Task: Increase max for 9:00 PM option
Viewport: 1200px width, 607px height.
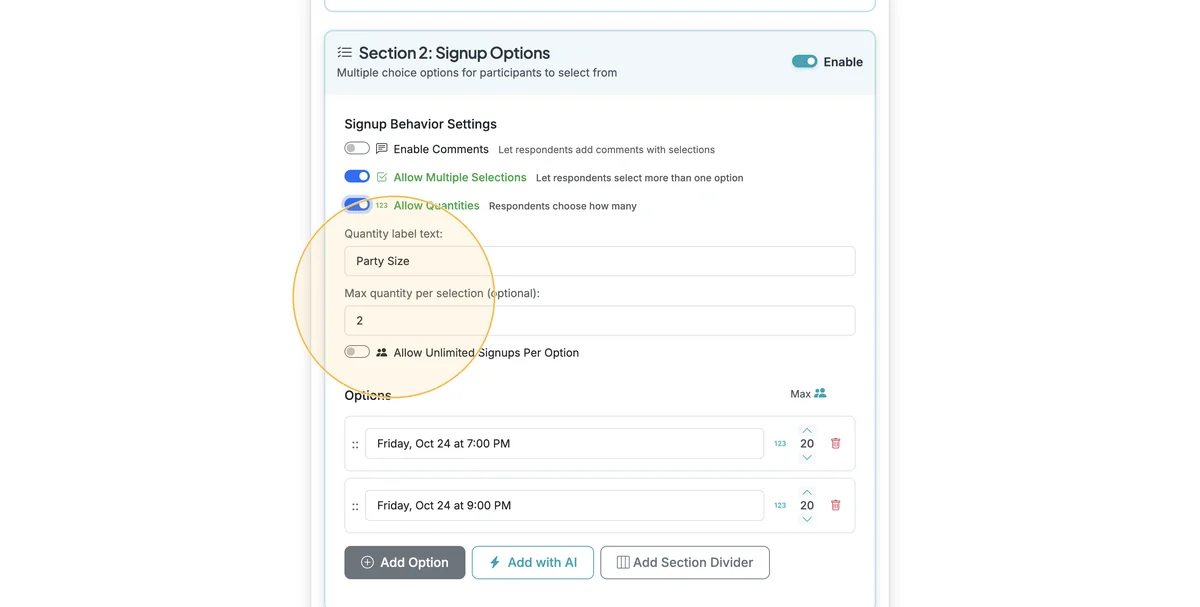Action: point(807,492)
